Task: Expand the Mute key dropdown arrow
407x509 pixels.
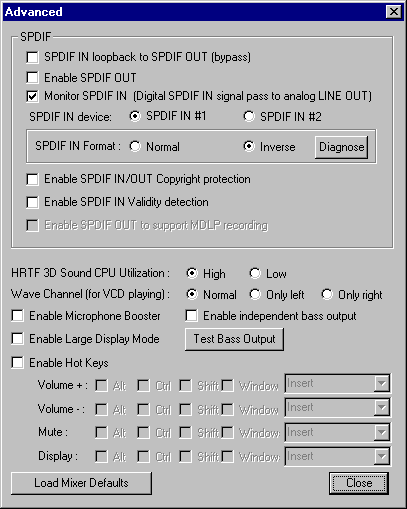Action: click(382, 433)
